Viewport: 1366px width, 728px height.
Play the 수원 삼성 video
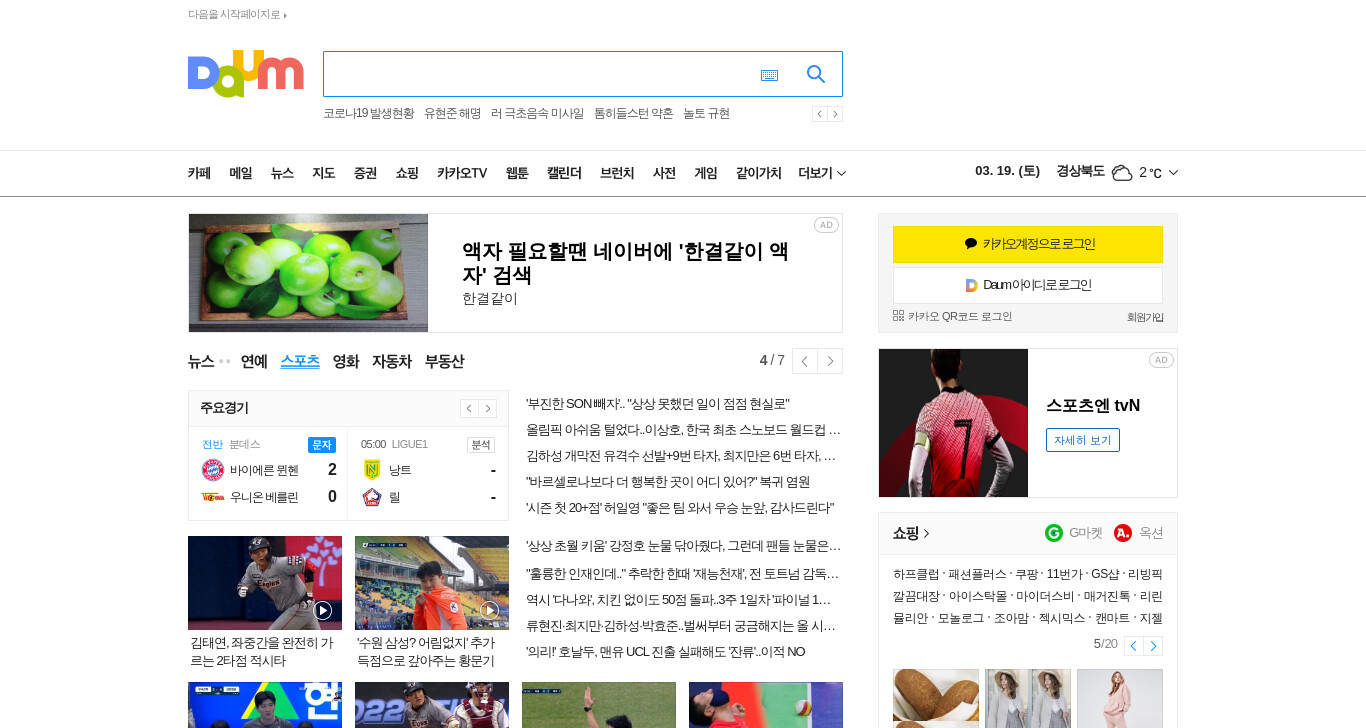(x=490, y=610)
